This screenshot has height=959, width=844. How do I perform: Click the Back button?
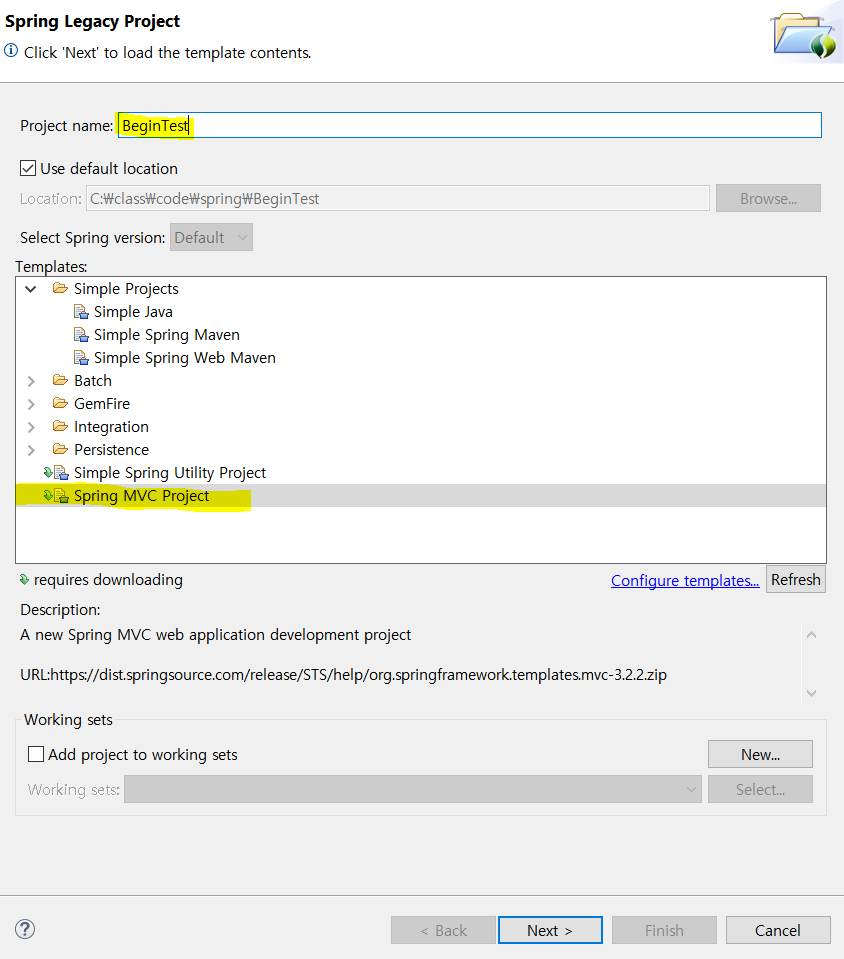point(443,930)
